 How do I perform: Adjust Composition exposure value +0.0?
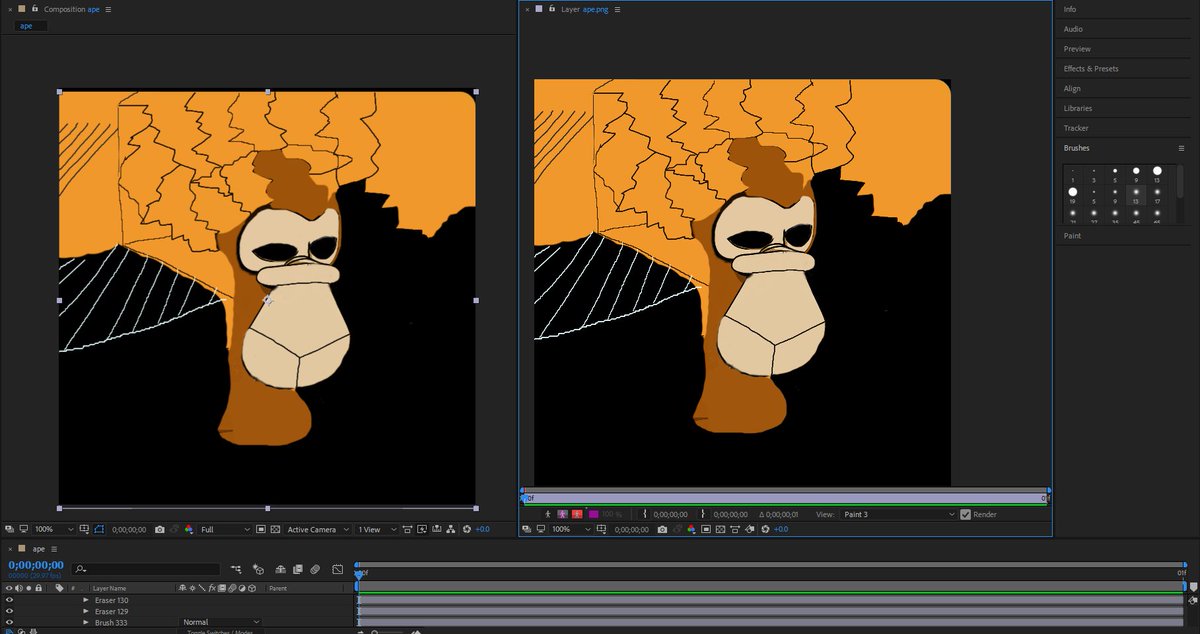click(x=482, y=529)
